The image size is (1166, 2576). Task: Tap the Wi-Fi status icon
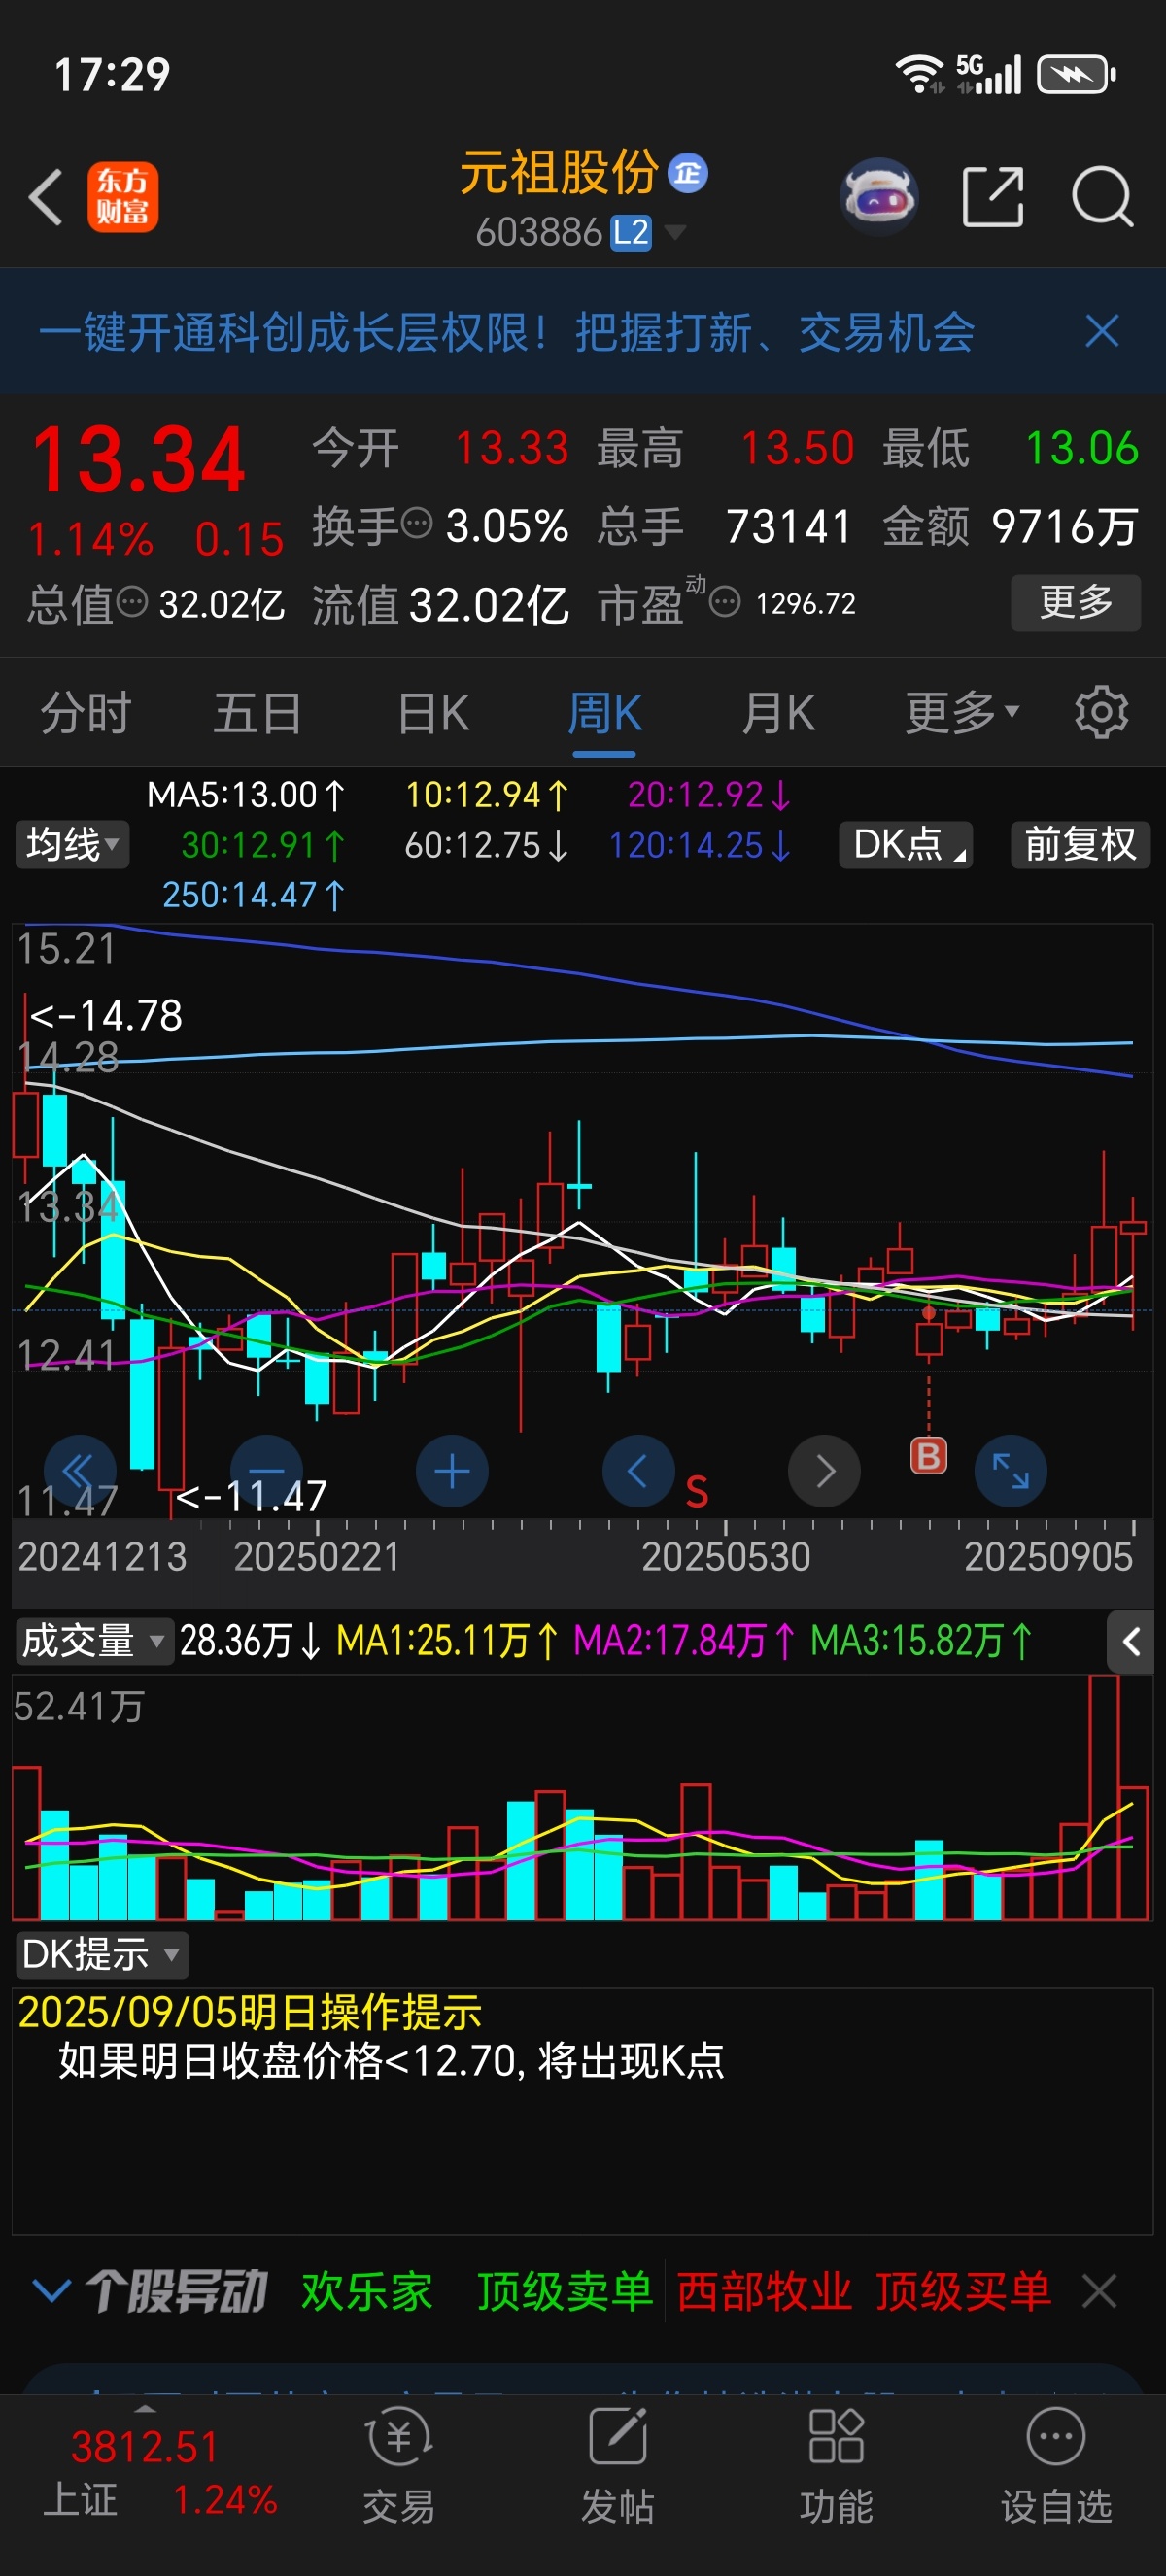[920, 74]
